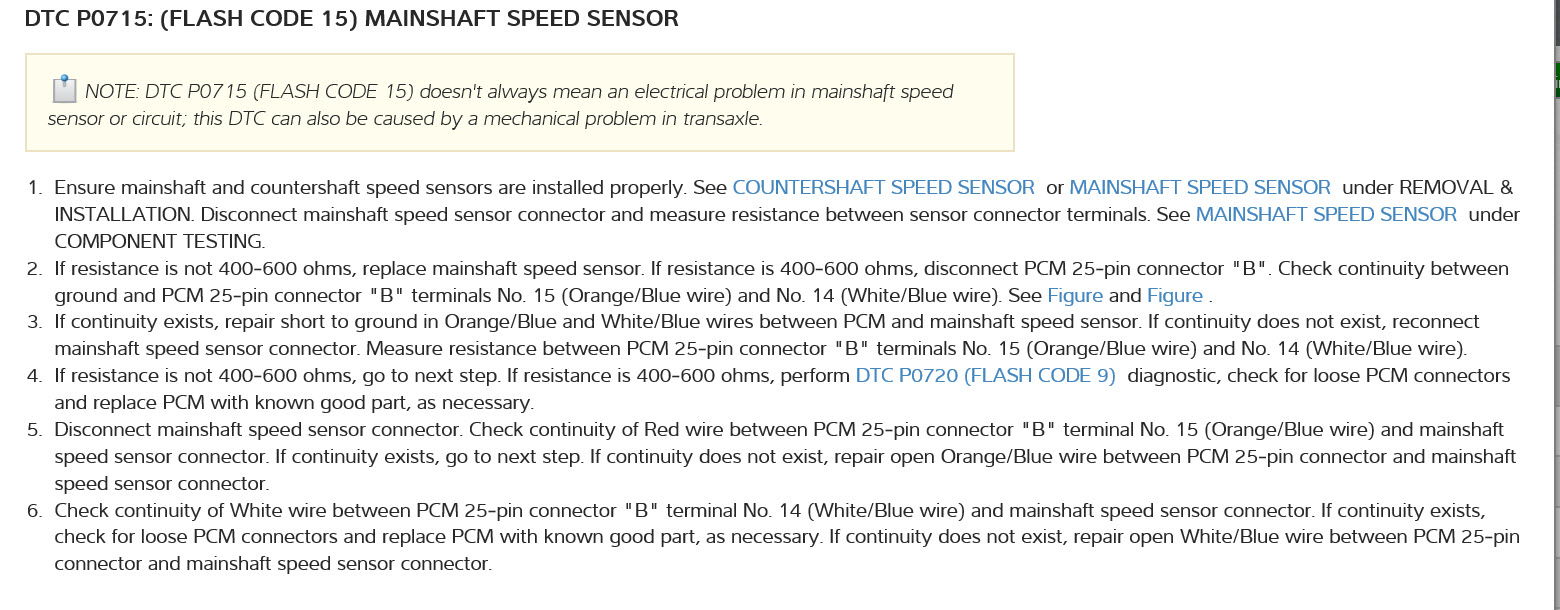Open the second Figure link in step 2
This screenshot has height=610, width=1560.
[x=1175, y=295]
